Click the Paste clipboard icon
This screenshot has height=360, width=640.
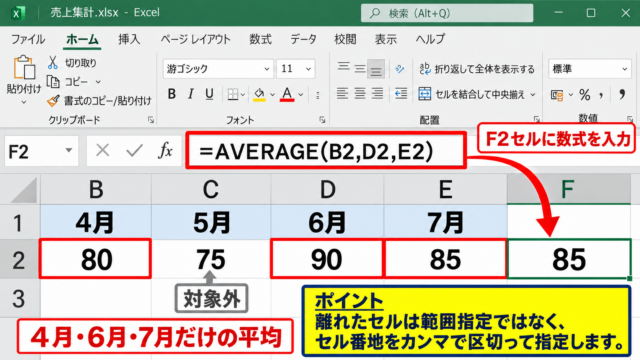(24, 67)
